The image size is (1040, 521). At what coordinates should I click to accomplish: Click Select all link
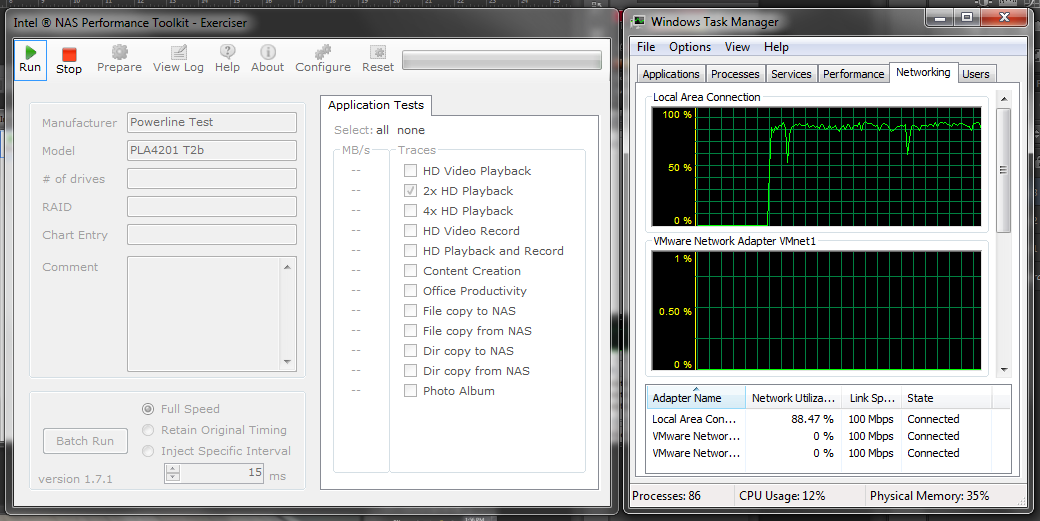383,130
